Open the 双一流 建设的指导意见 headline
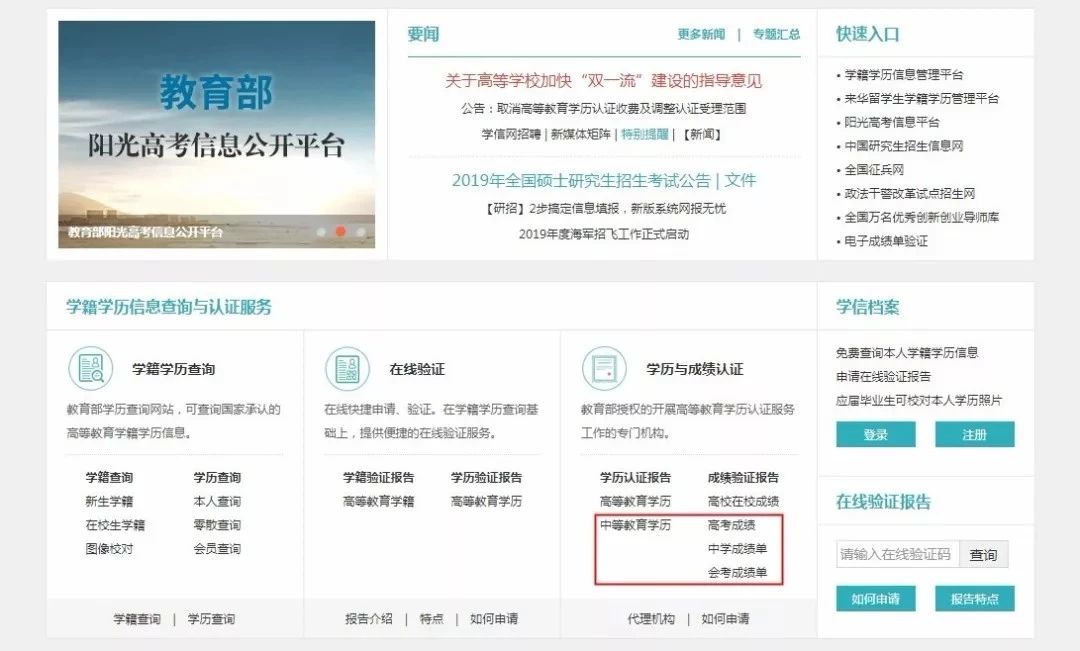Screen dimensions: 1080x651 click(603, 81)
